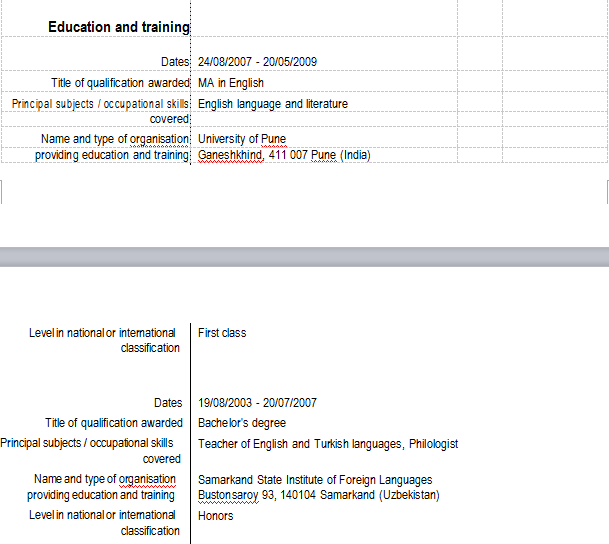Click the "University of Pune" line

(x=242, y=139)
